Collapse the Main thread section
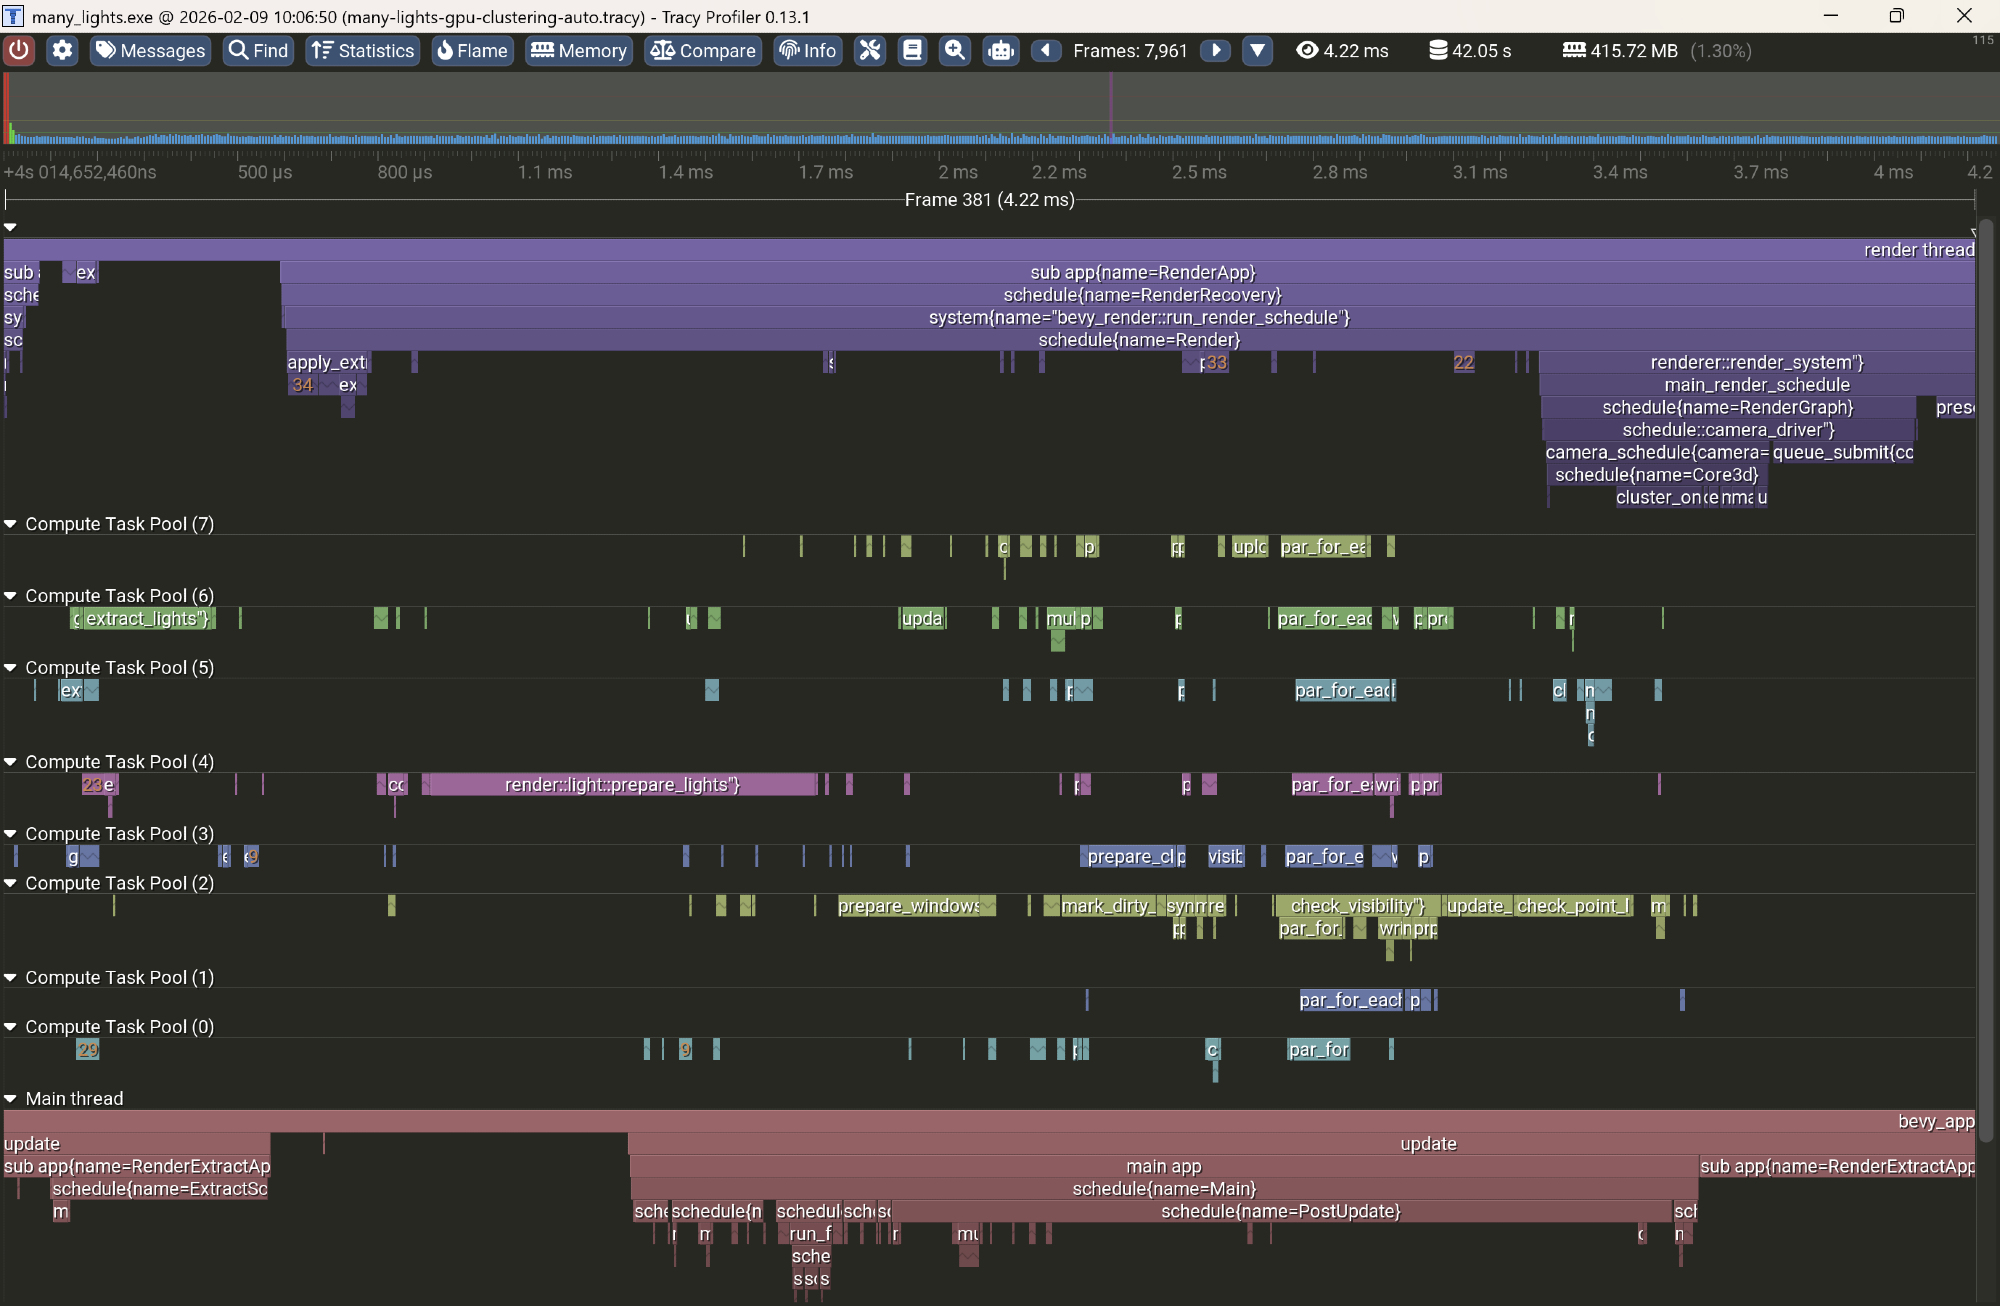 pos(11,1098)
